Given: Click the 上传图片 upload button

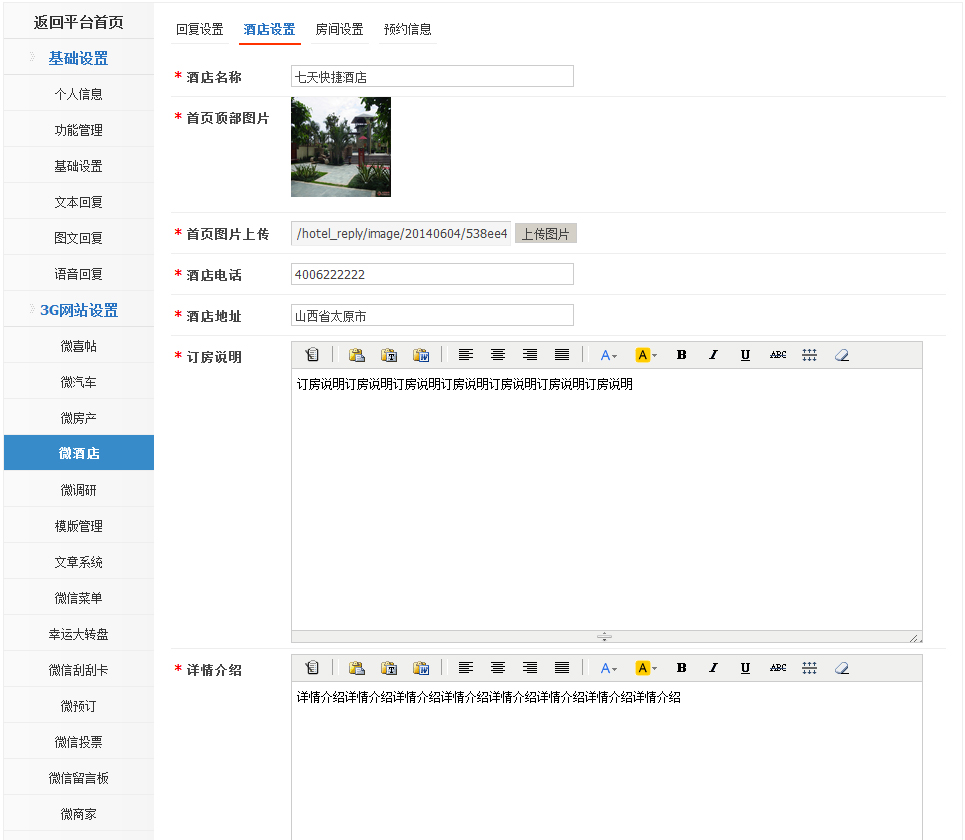Looking at the screenshot, I should (x=545, y=234).
